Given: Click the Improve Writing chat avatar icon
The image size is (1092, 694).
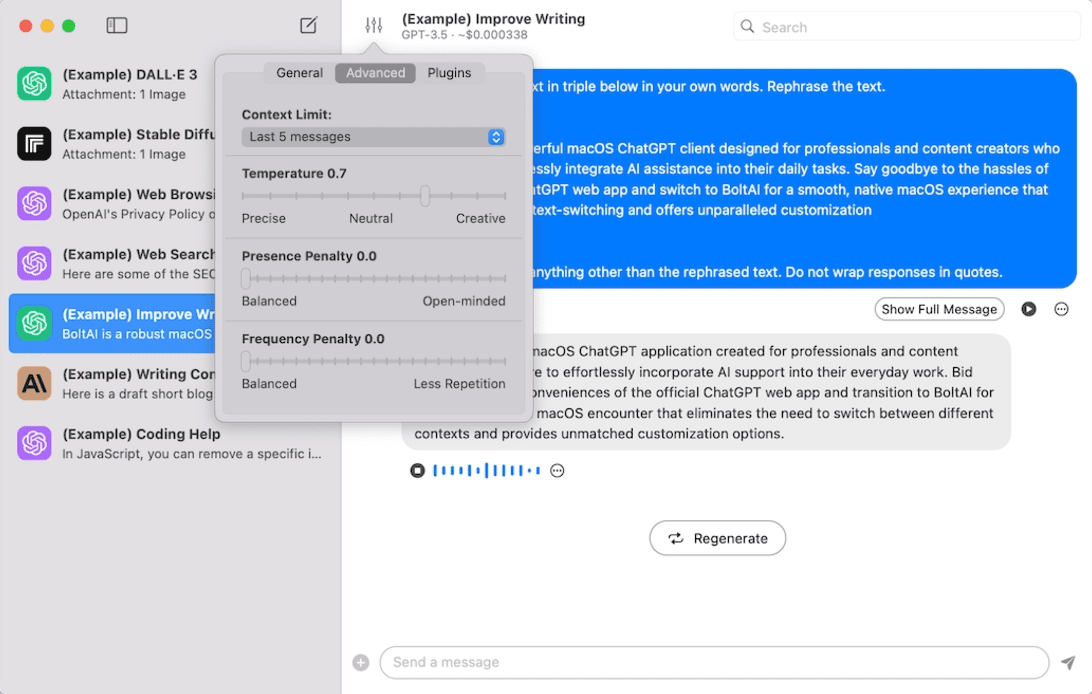Looking at the screenshot, I should [34, 324].
